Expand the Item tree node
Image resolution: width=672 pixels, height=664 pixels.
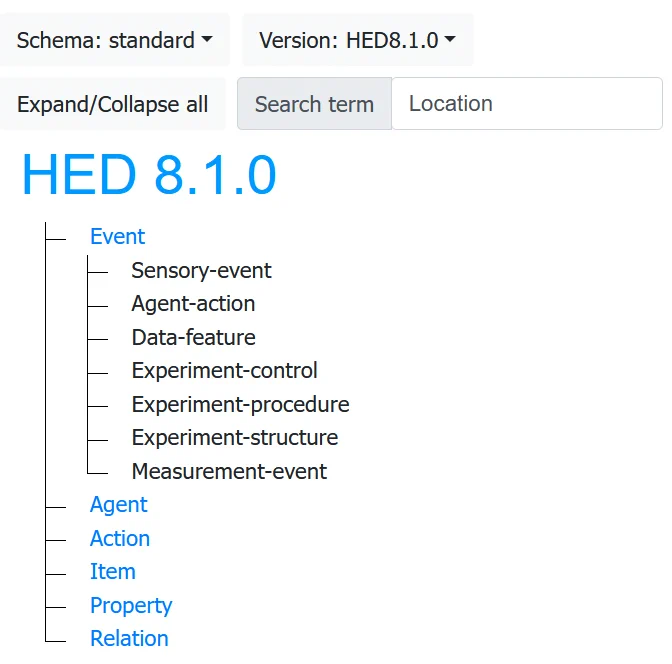click(x=113, y=571)
